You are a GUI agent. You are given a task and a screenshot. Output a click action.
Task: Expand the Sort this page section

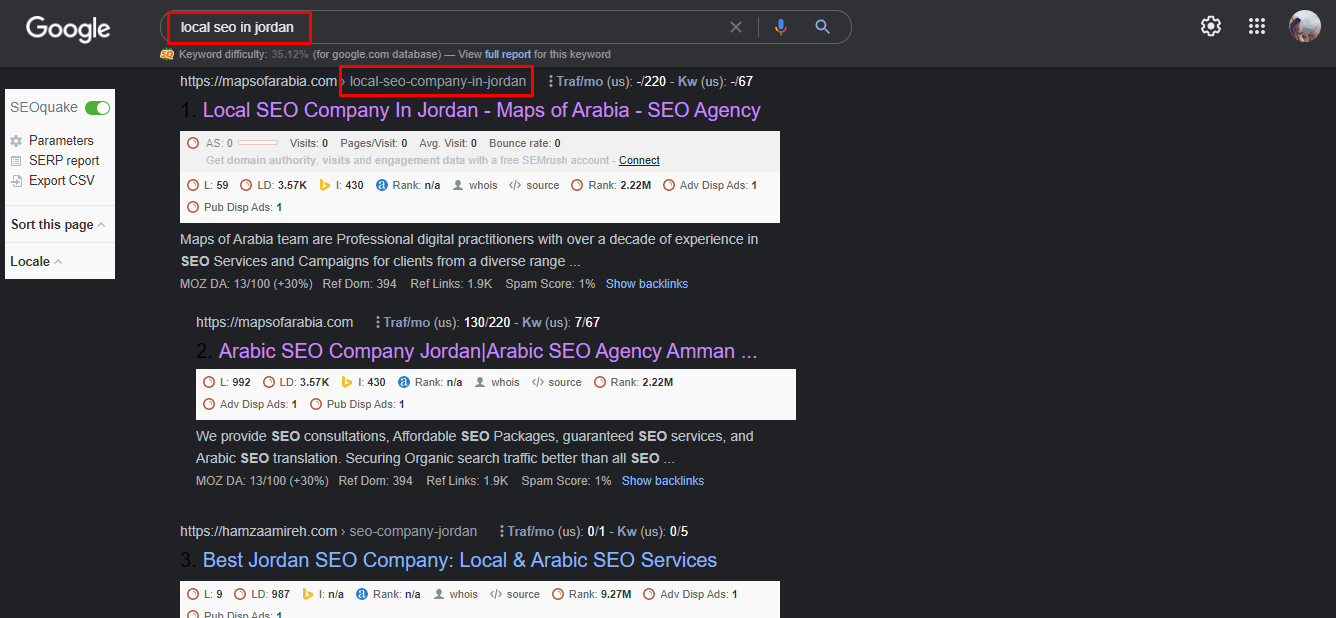click(58, 225)
